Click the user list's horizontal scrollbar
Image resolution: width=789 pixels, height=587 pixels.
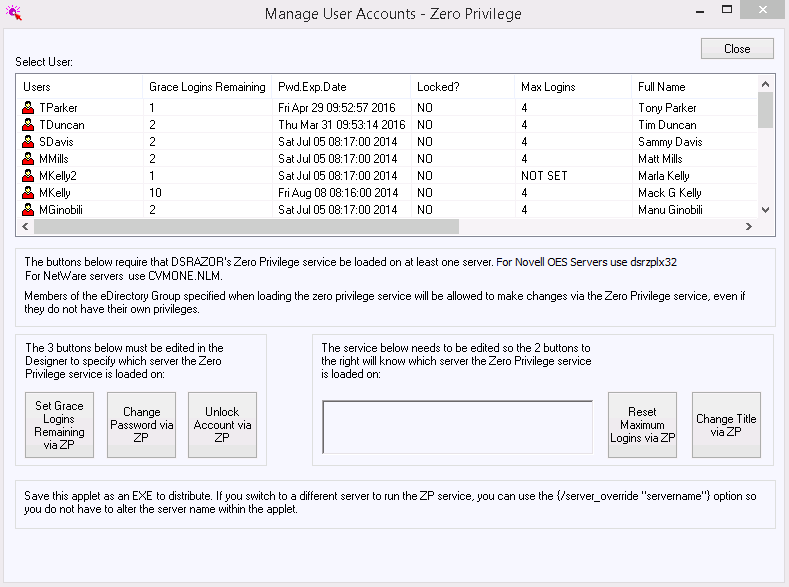240,227
